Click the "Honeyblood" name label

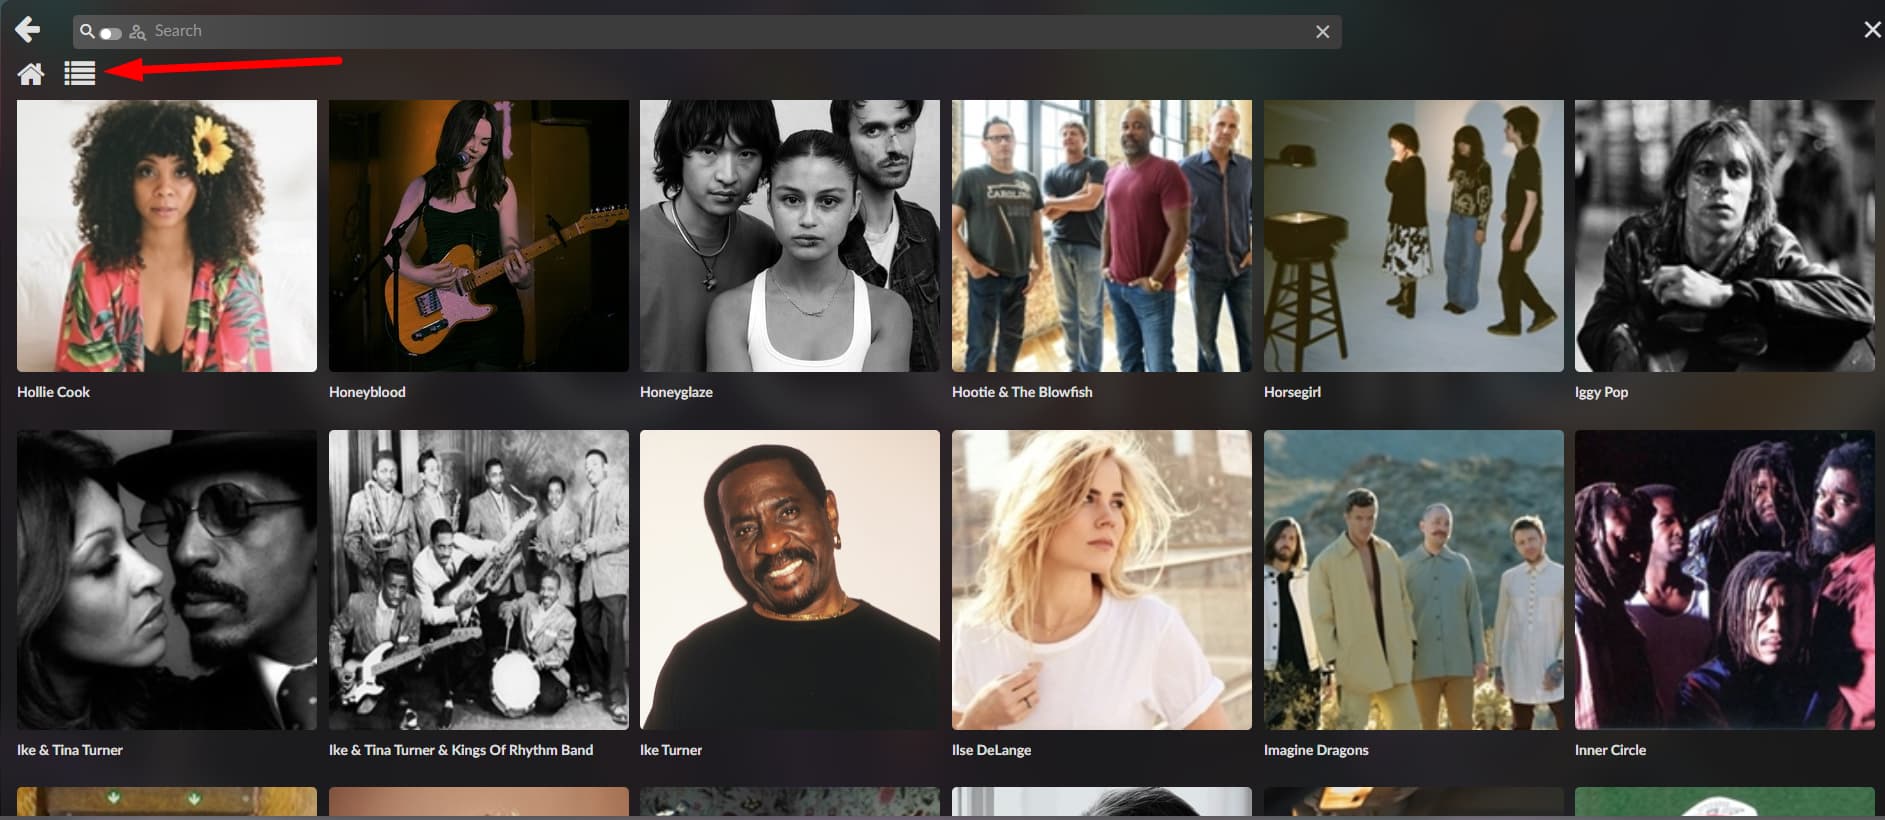pos(367,392)
